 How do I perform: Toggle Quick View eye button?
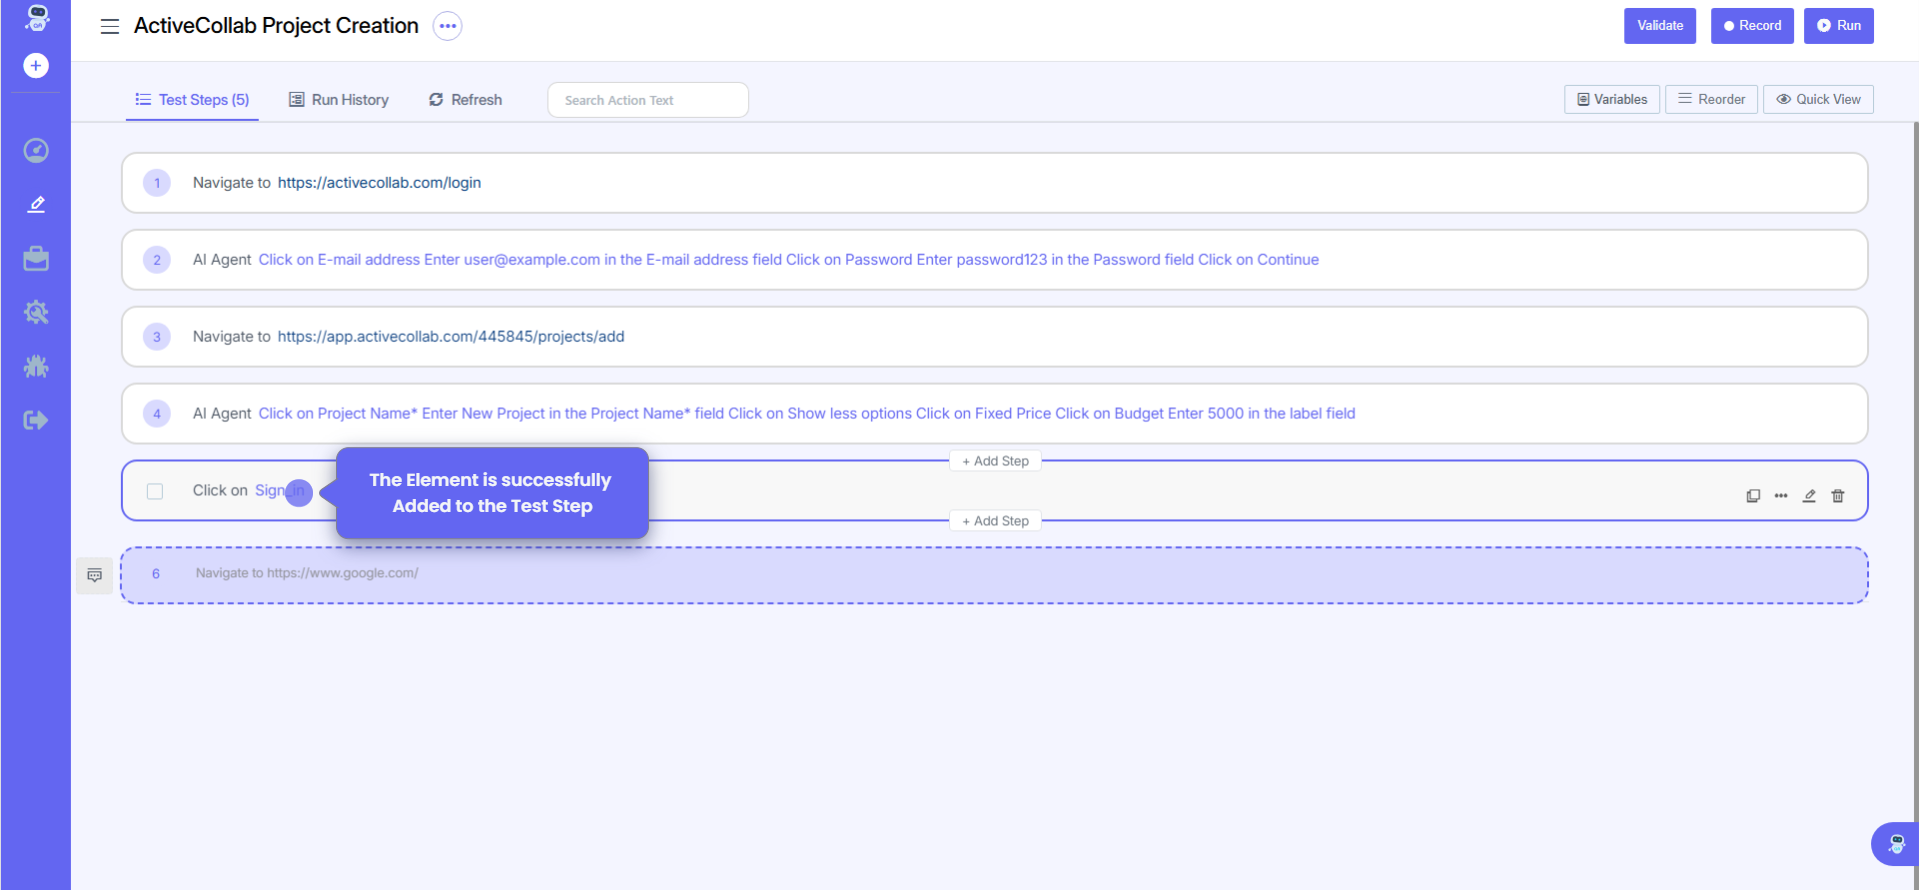pyautogui.click(x=1817, y=100)
